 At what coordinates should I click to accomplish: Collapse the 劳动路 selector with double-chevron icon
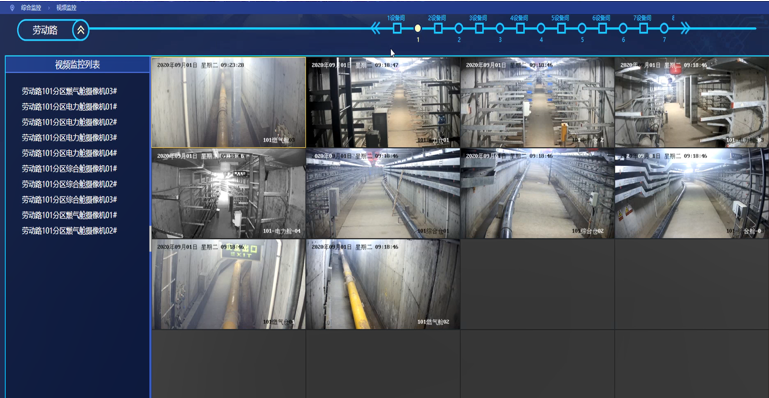(81, 30)
